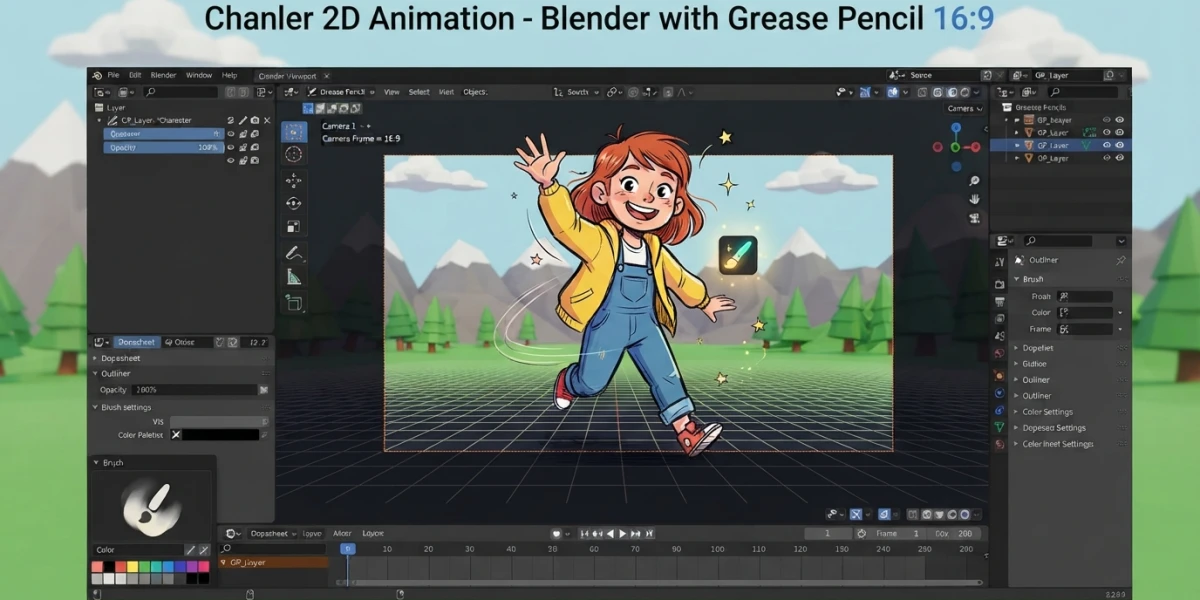Select the Annotate pencil tool

pyautogui.click(x=294, y=253)
